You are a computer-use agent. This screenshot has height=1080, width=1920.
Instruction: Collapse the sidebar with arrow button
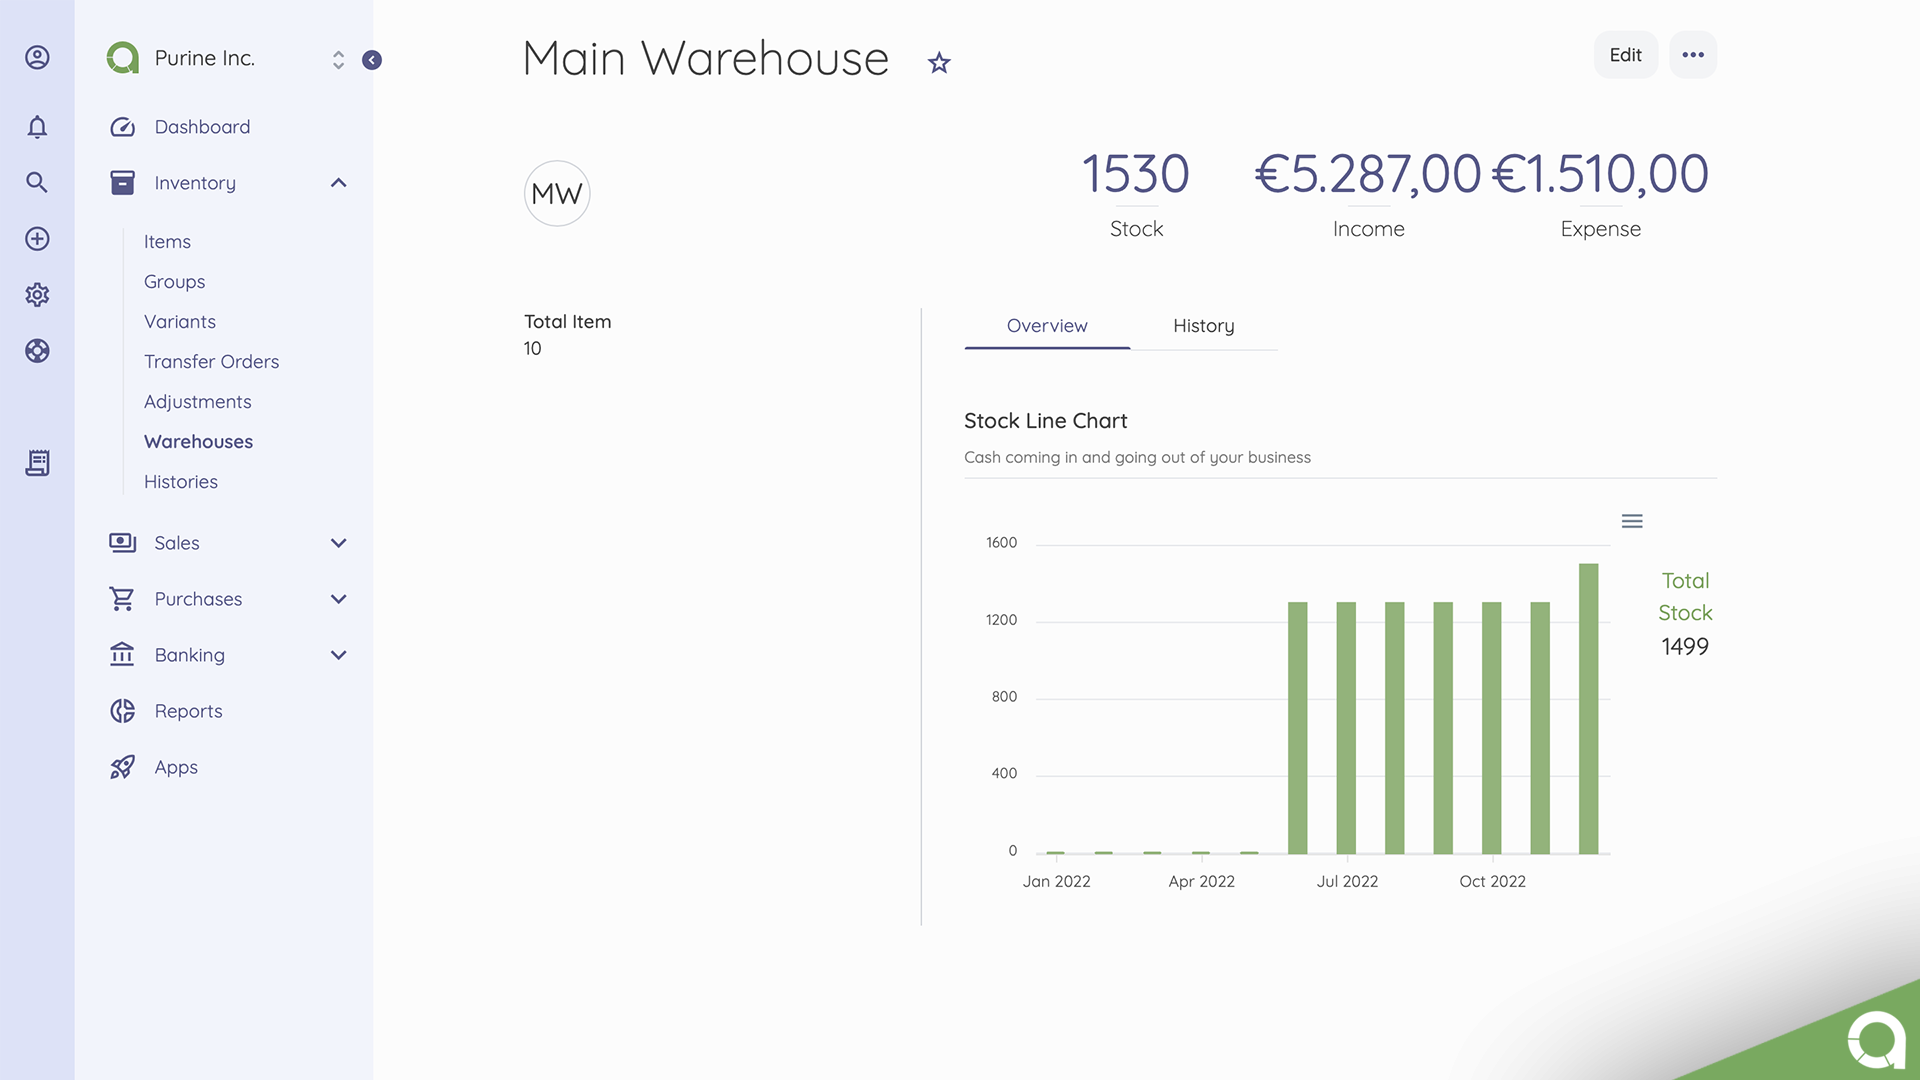click(372, 60)
